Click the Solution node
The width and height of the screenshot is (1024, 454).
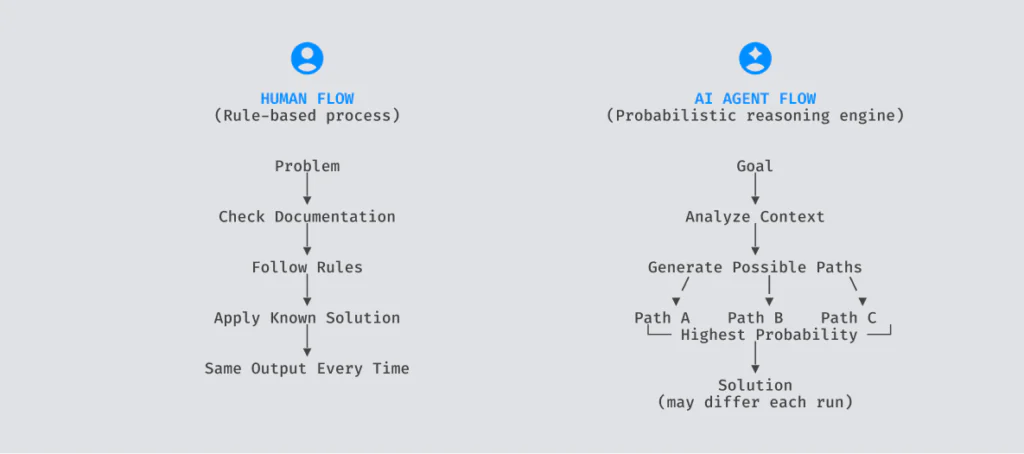755,385
